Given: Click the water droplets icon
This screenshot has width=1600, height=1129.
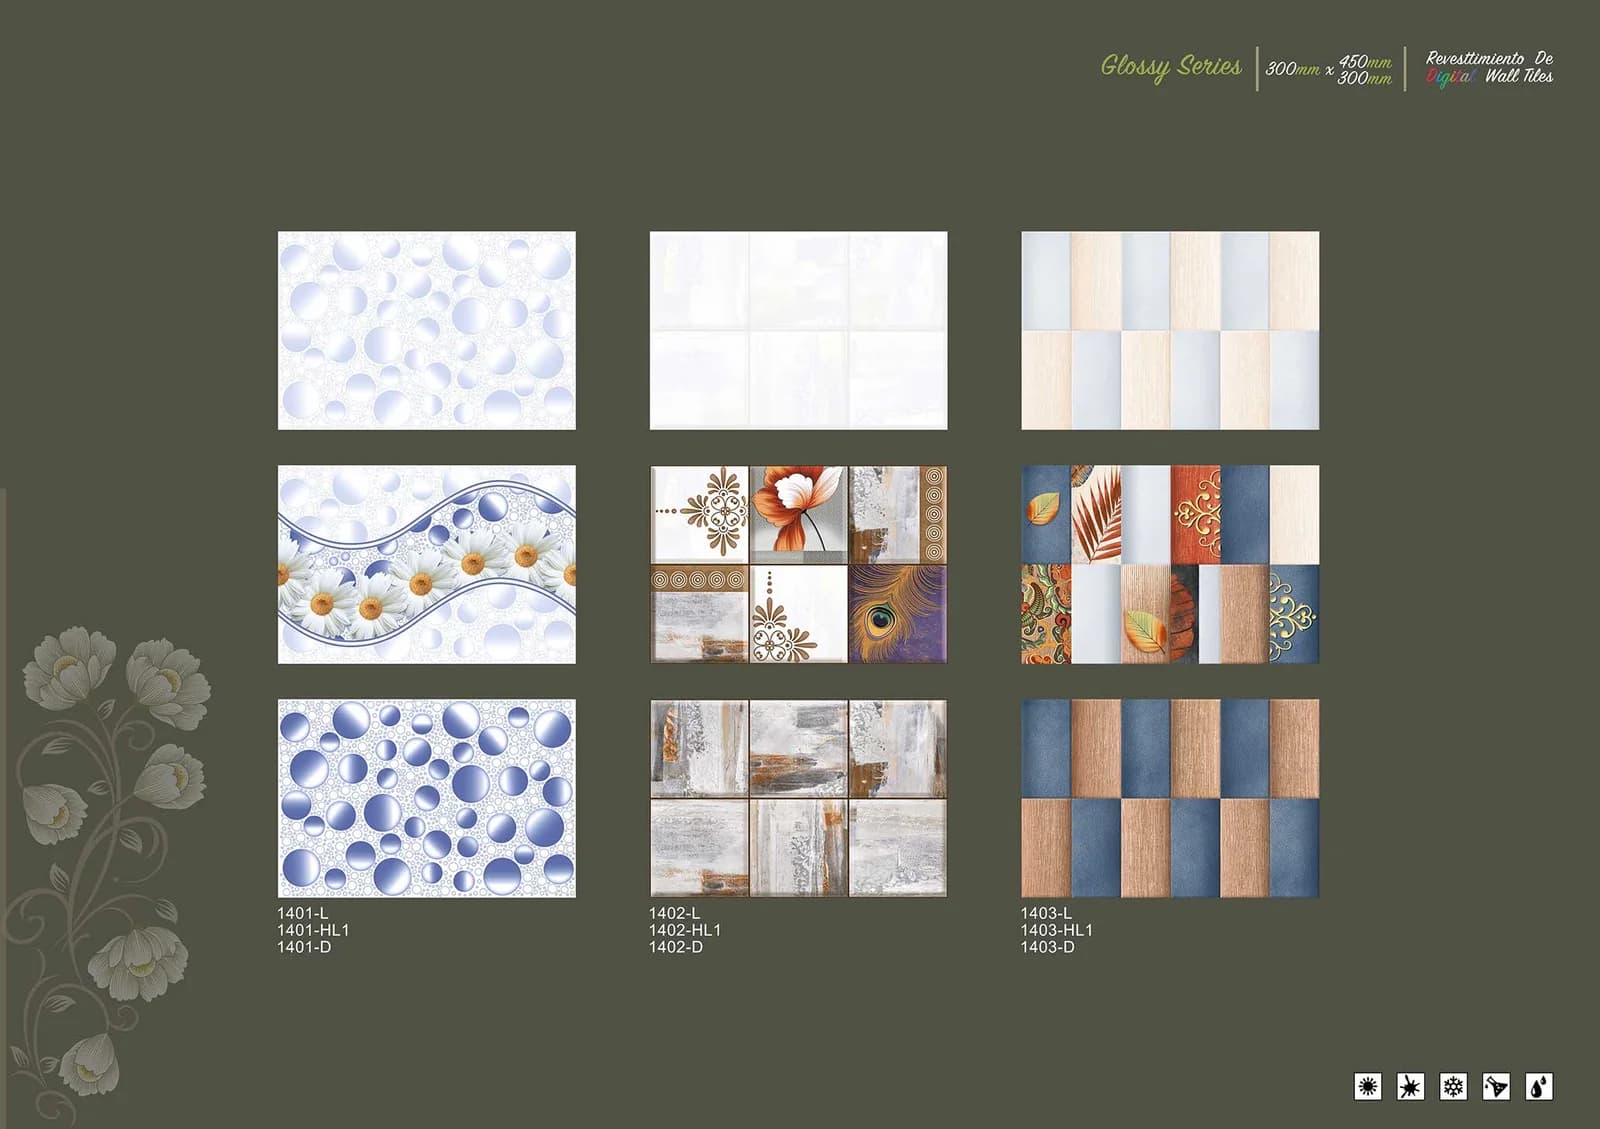Looking at the screenshot, I should 1539,1086.
